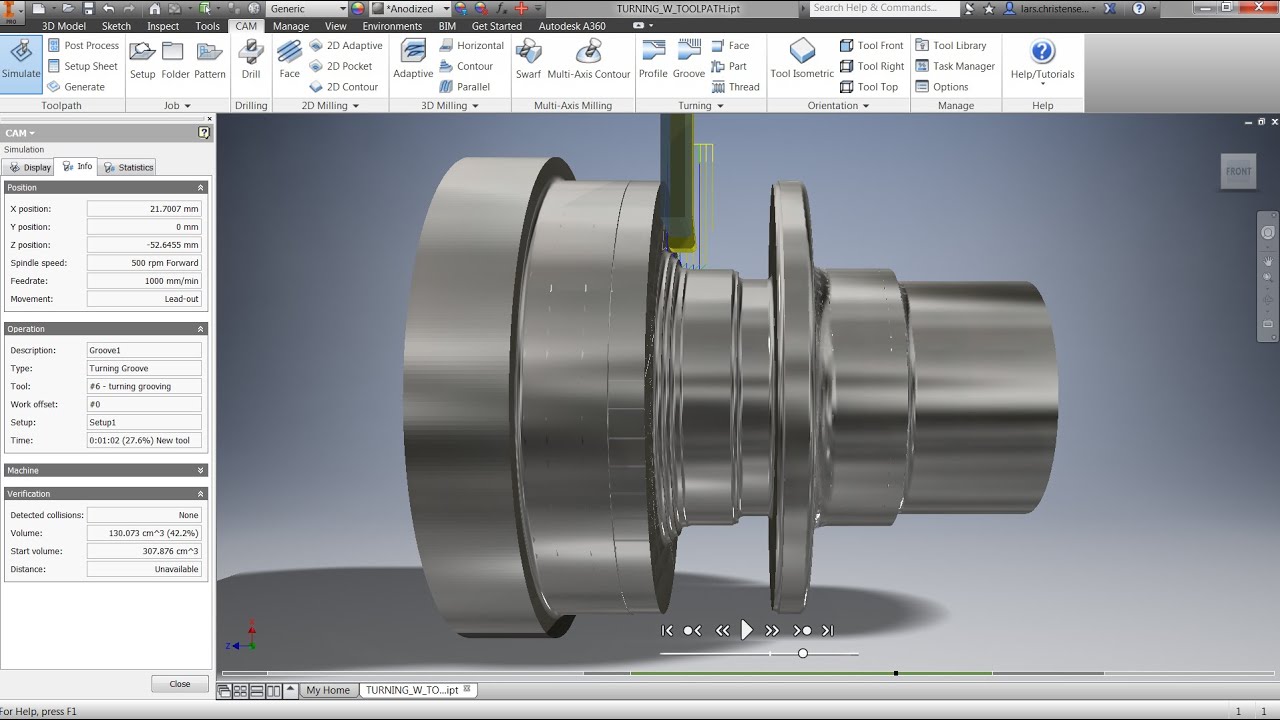Select Tool Front orientation
The image size is (1280, 720).
[871, 45]
